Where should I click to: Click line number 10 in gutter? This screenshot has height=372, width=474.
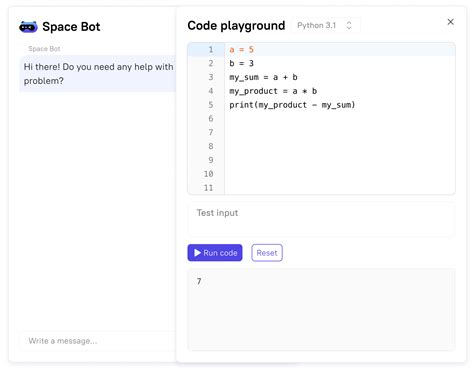point(208,174)
